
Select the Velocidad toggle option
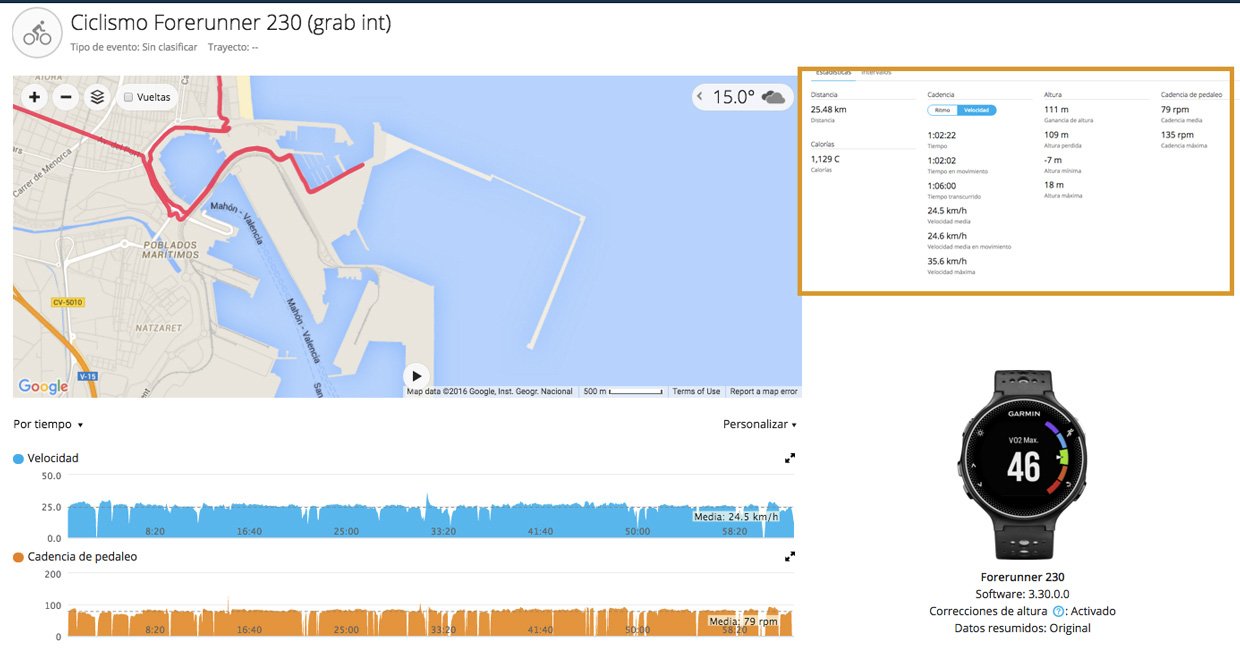tap(976, 110)
